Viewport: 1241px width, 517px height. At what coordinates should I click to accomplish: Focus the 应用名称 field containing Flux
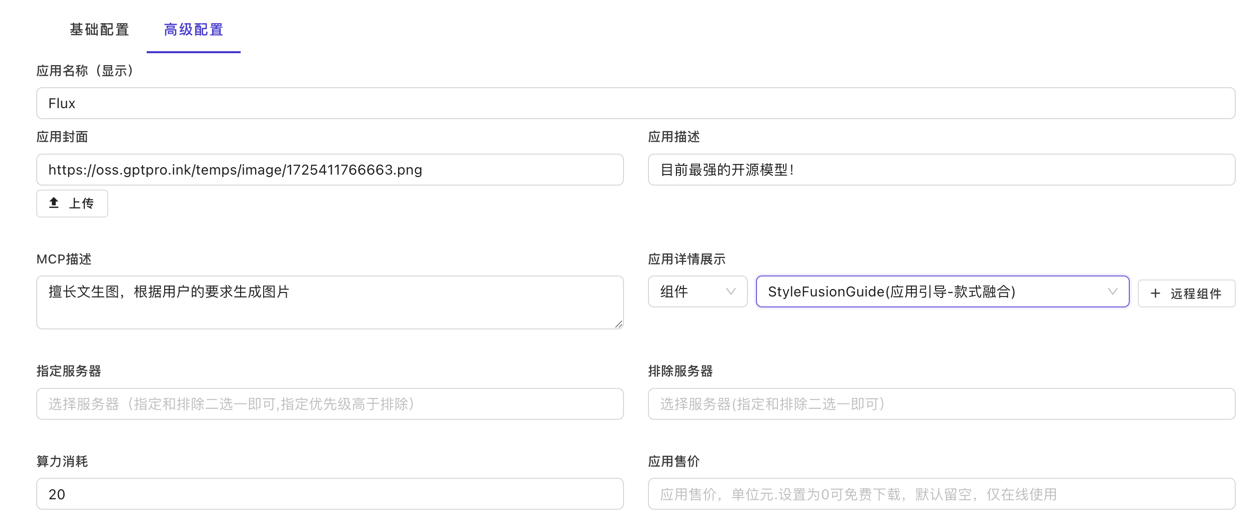(x=635, y=104)
